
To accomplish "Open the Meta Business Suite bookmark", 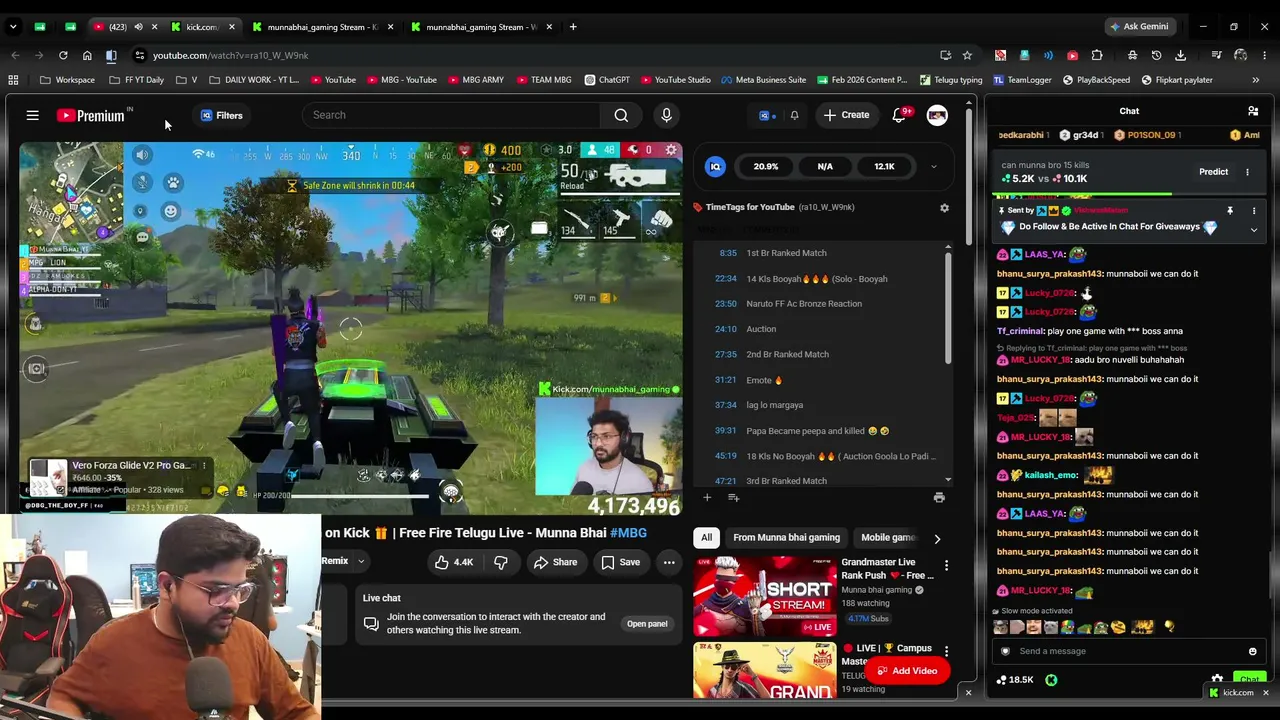I will [763, 80].
